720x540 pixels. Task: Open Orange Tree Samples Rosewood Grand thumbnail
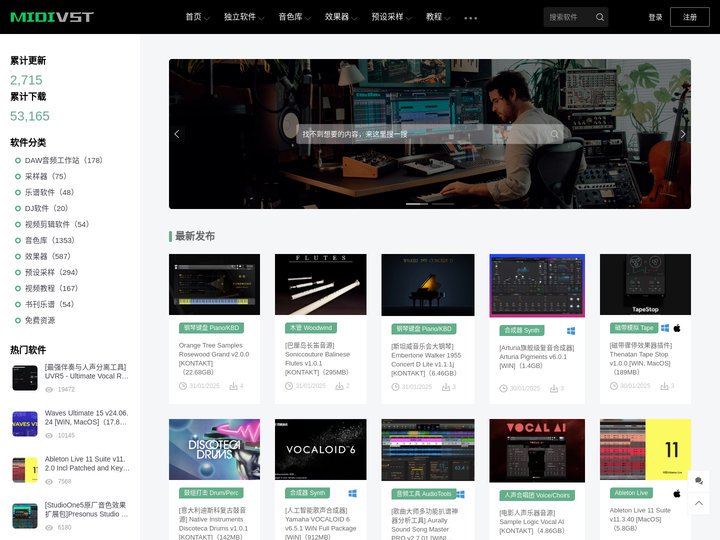click(214, 284)
